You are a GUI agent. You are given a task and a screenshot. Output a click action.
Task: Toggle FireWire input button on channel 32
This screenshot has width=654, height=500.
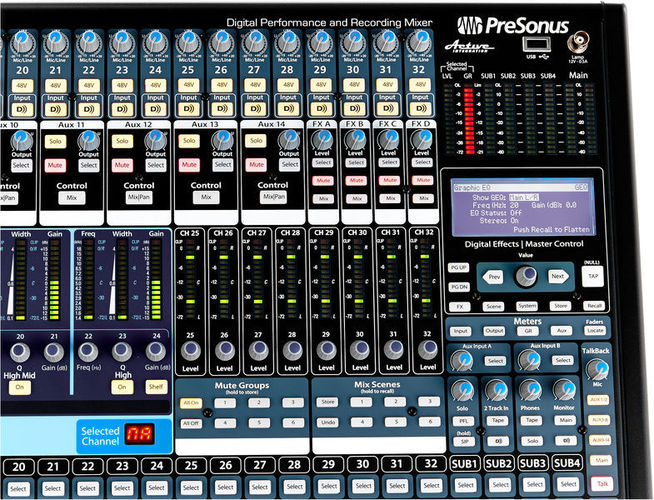[x=420, y=109]
